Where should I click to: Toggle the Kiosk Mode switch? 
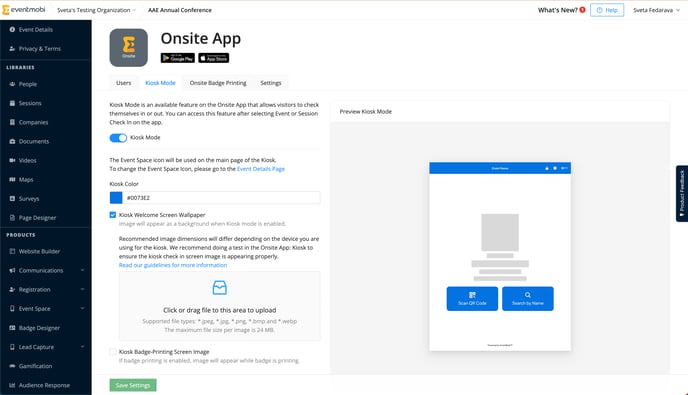click(x=118, y=138)
